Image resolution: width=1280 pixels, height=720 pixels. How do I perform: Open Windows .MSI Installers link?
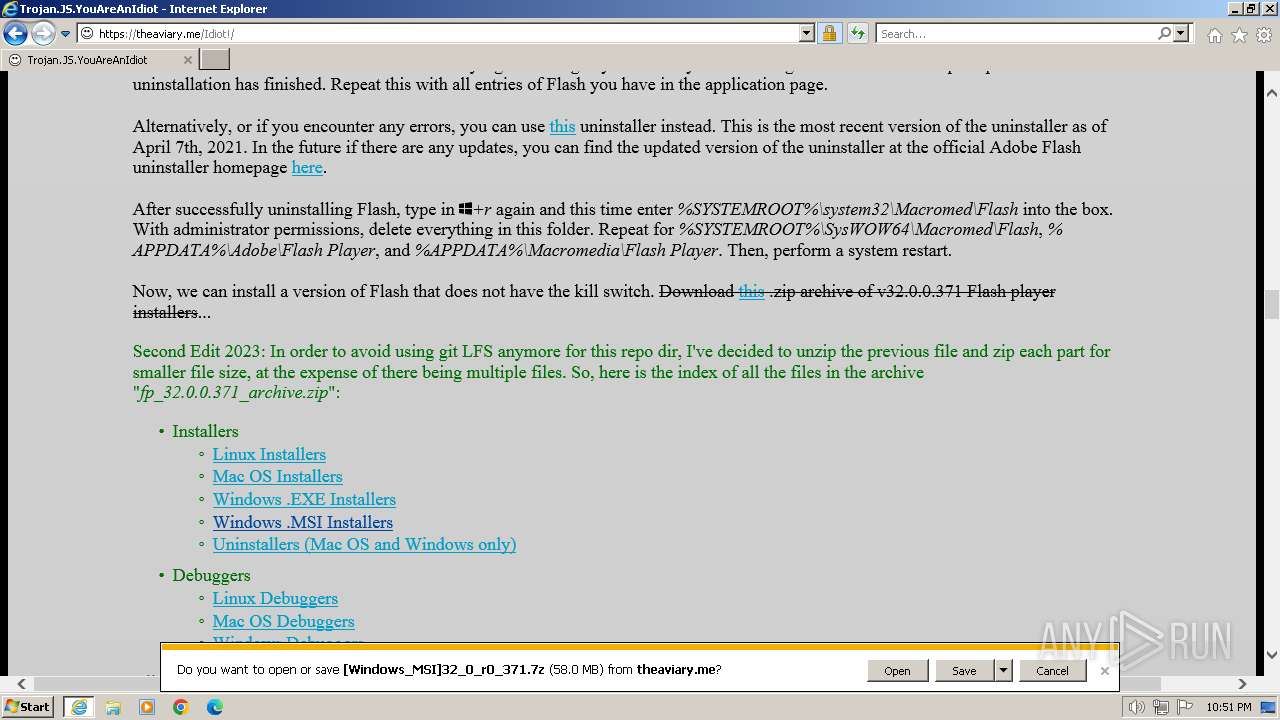(302, 522)
